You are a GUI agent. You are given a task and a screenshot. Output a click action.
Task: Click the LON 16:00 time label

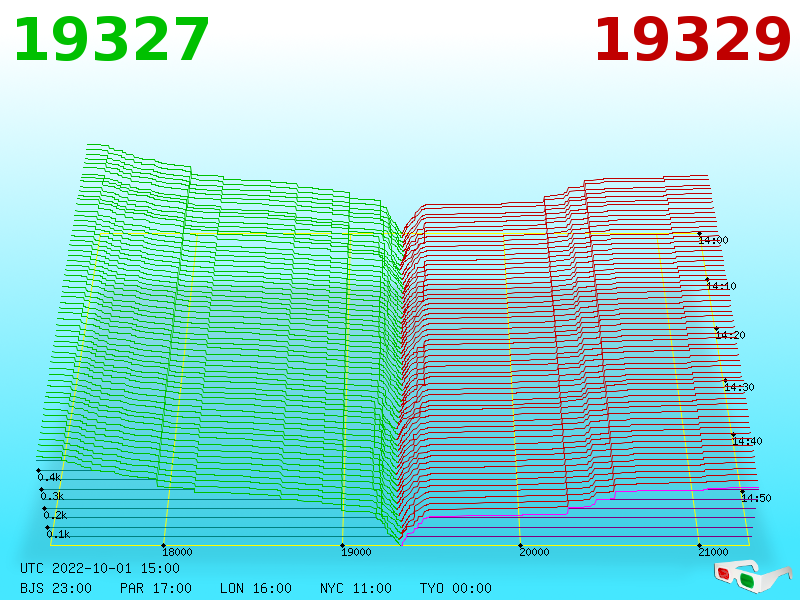[x=256, y=588]
